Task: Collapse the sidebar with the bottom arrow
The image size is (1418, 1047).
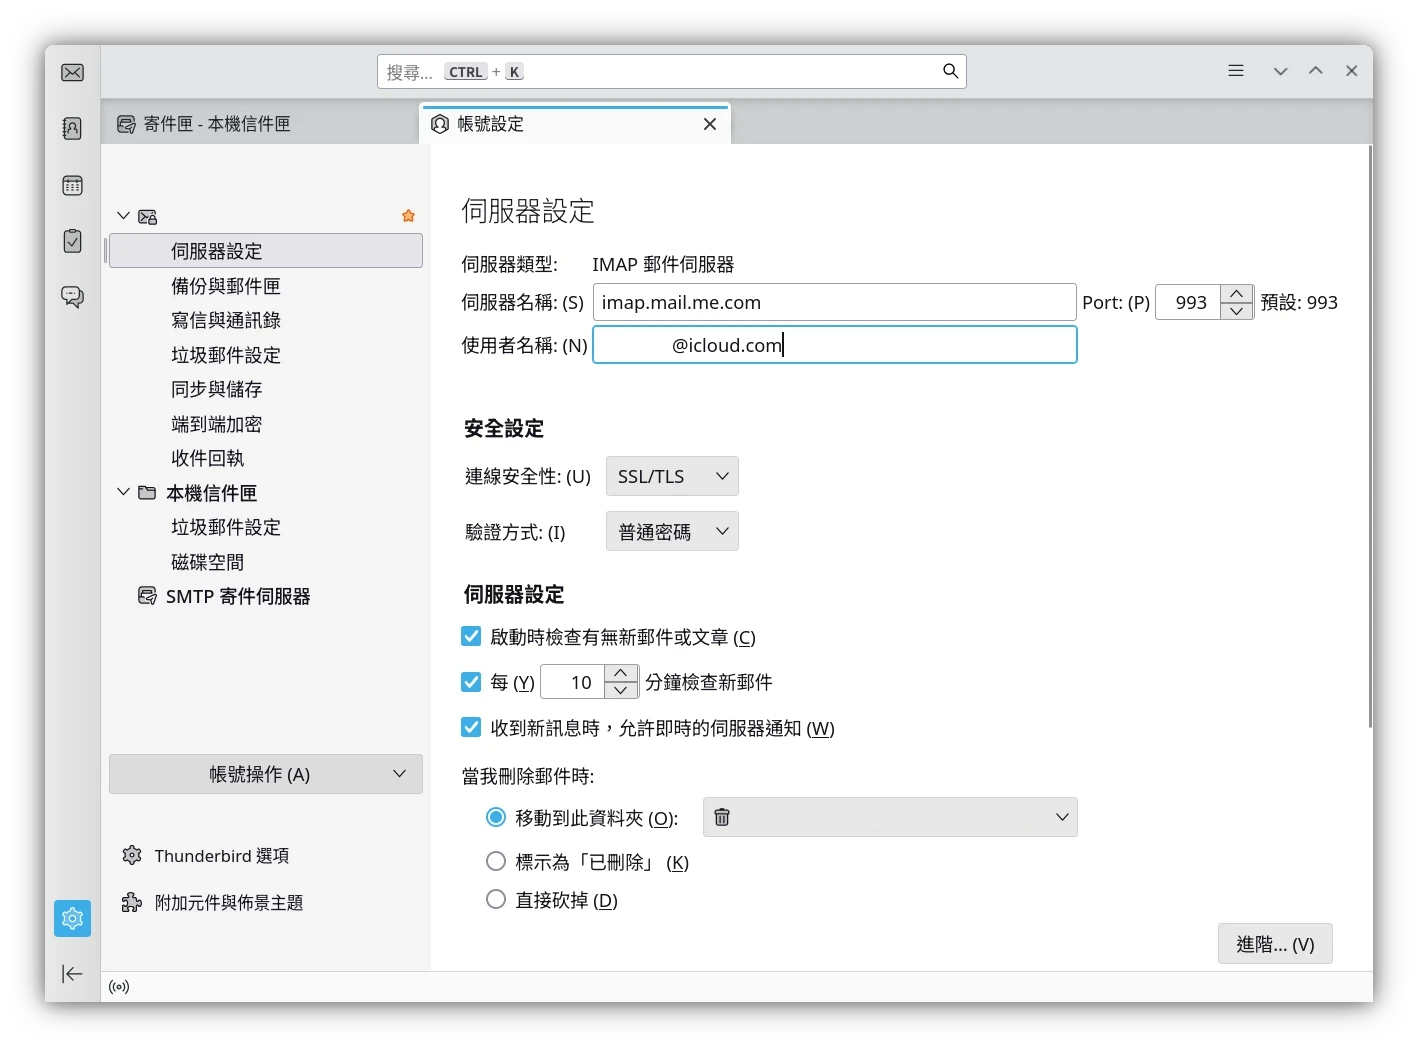Action: 71,973
